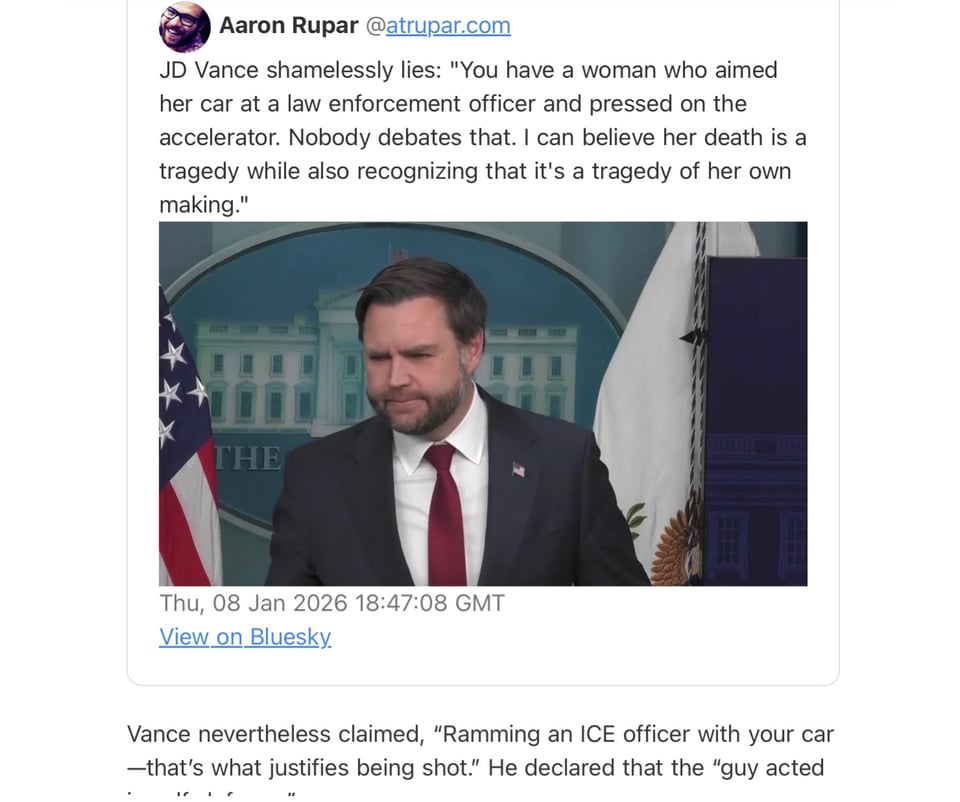Click the video still of JD Vance
Screen dimensions: 960x802
pyautogui.click(x=482, y=401)
